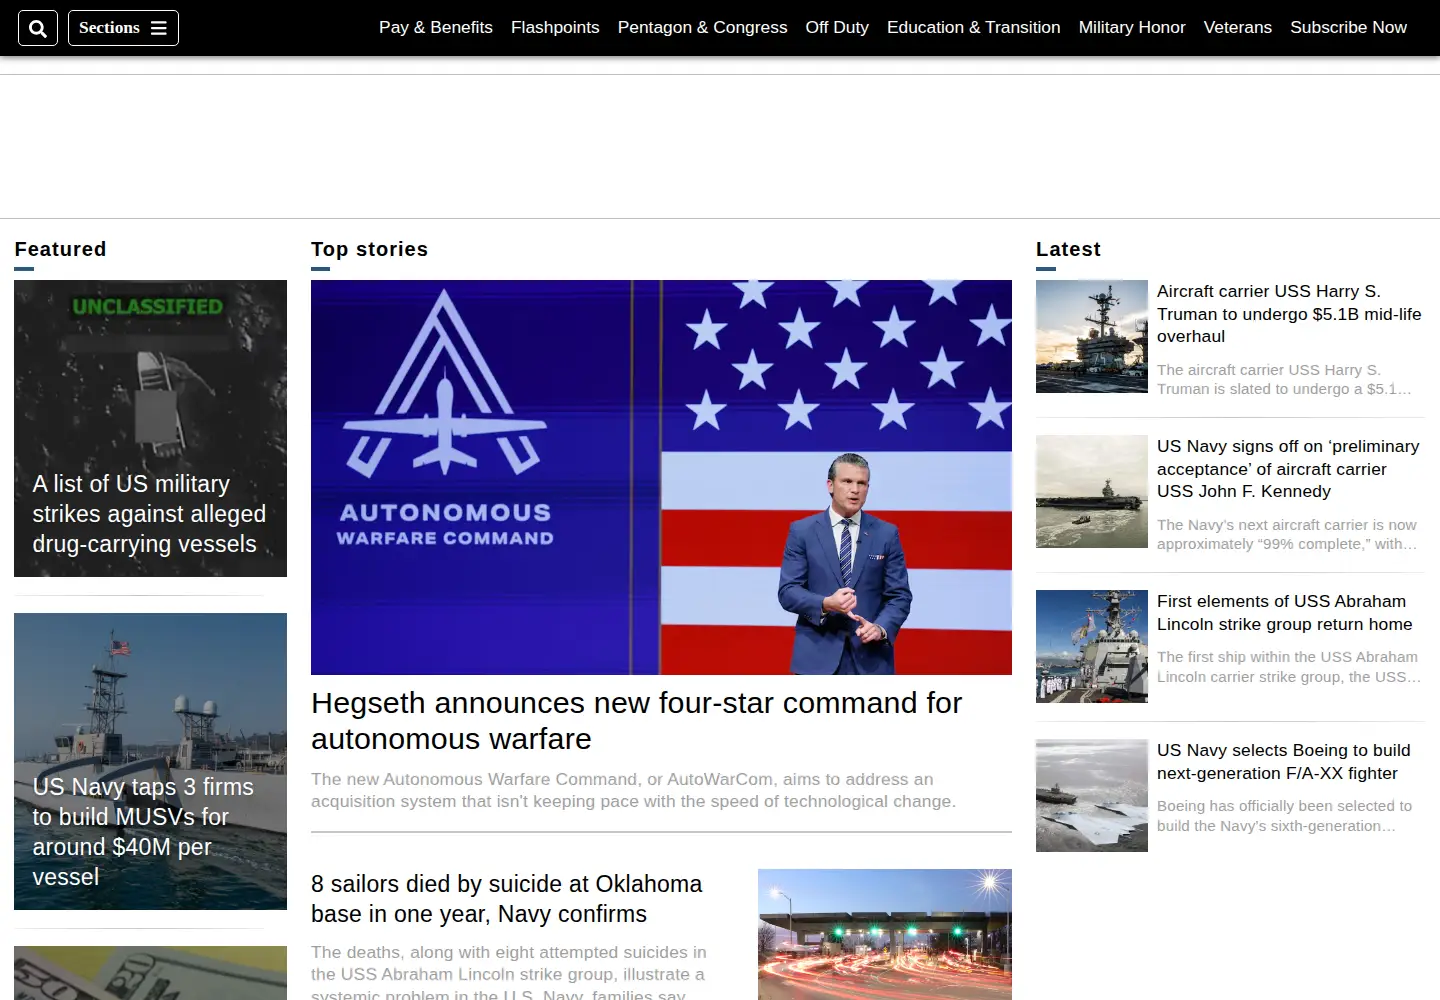Click the 'Latest' heading

click(x=1068, y=249)
